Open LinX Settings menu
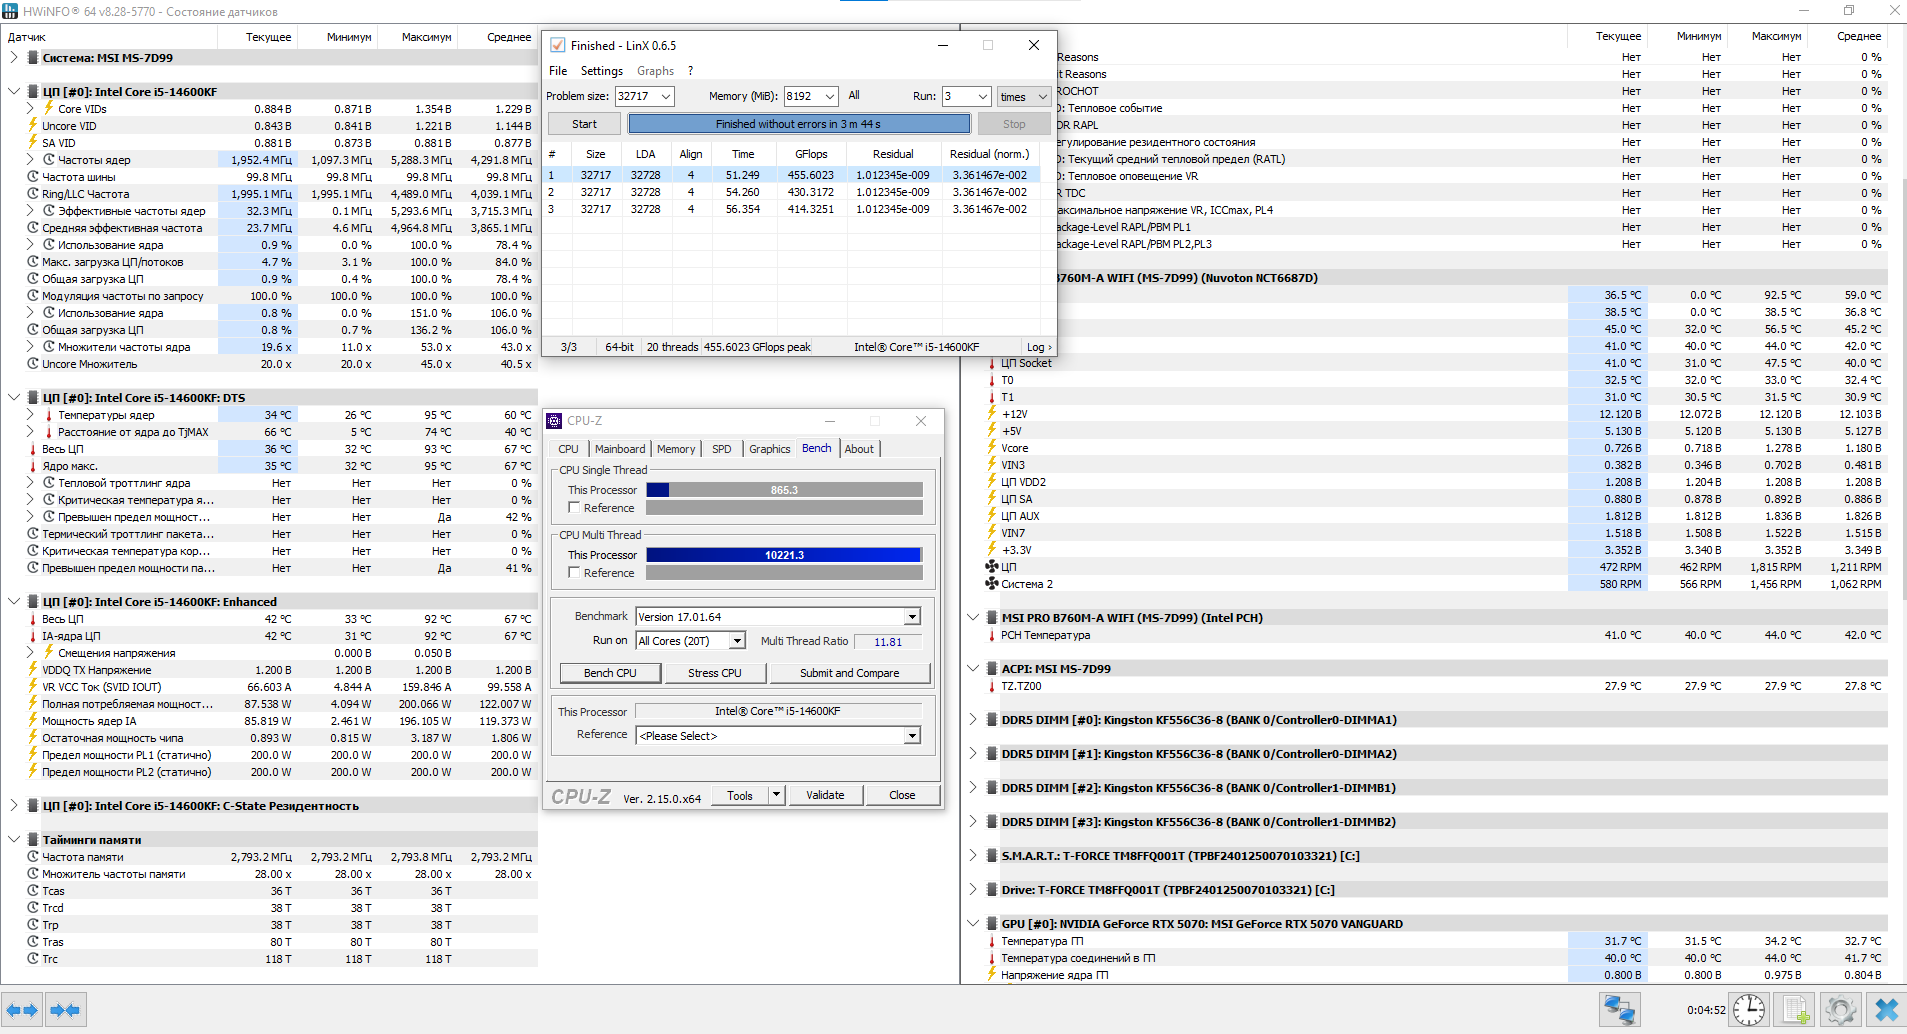This screenshot has height=1034, width=1907. (602, 71)
